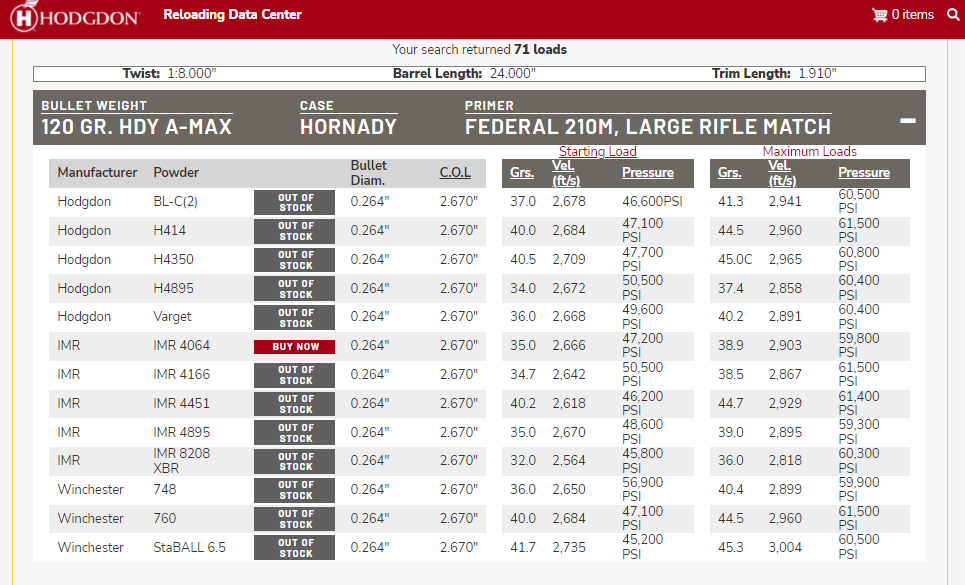The image size is (965, 585).
Task: Select the Winchester 760 powder name
Action: coord(164,519)
